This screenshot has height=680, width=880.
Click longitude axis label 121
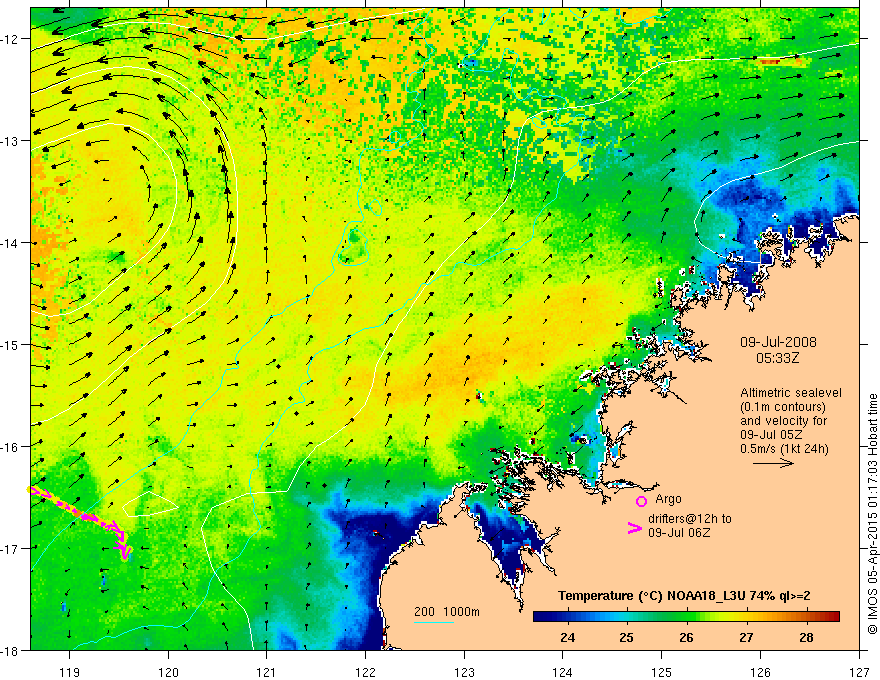(267, 673)
